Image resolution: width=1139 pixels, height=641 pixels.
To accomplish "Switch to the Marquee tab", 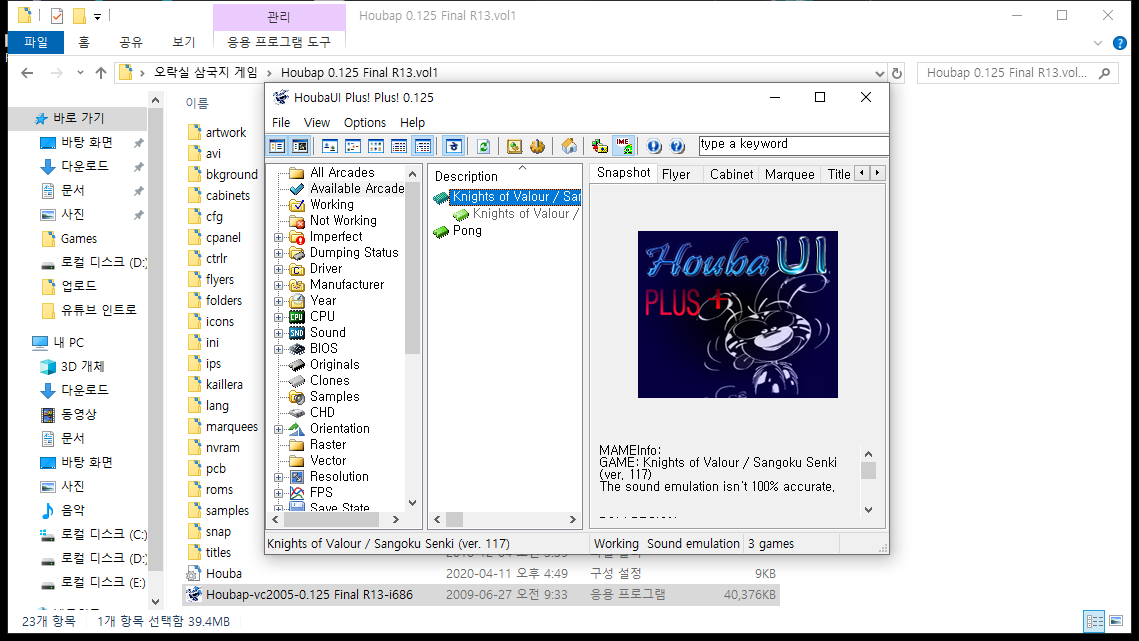I will click(x=790, y=174).
